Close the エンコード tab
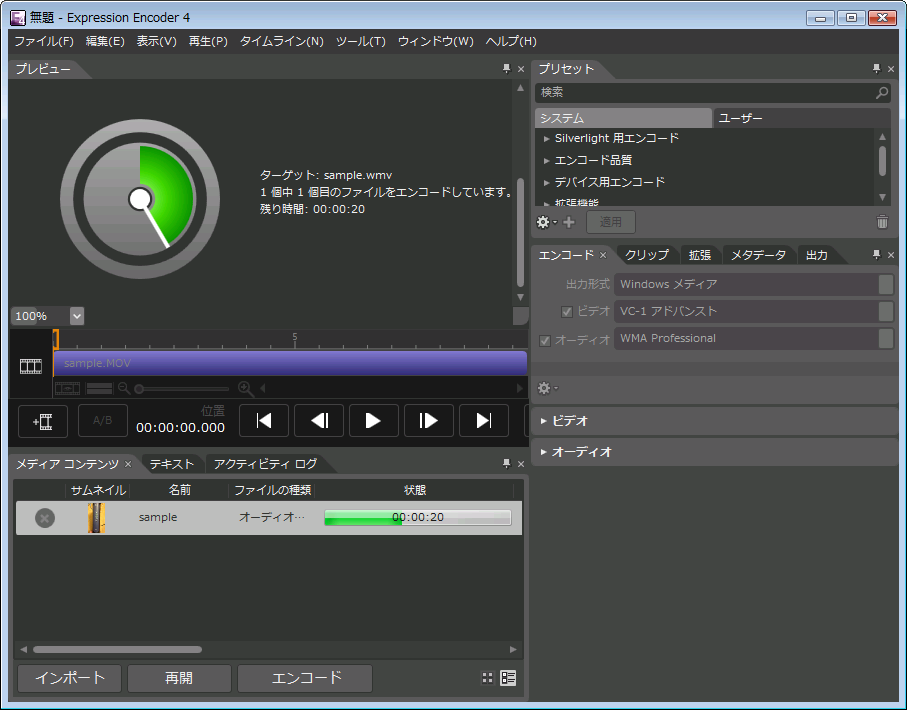 (x=603, y=255)
